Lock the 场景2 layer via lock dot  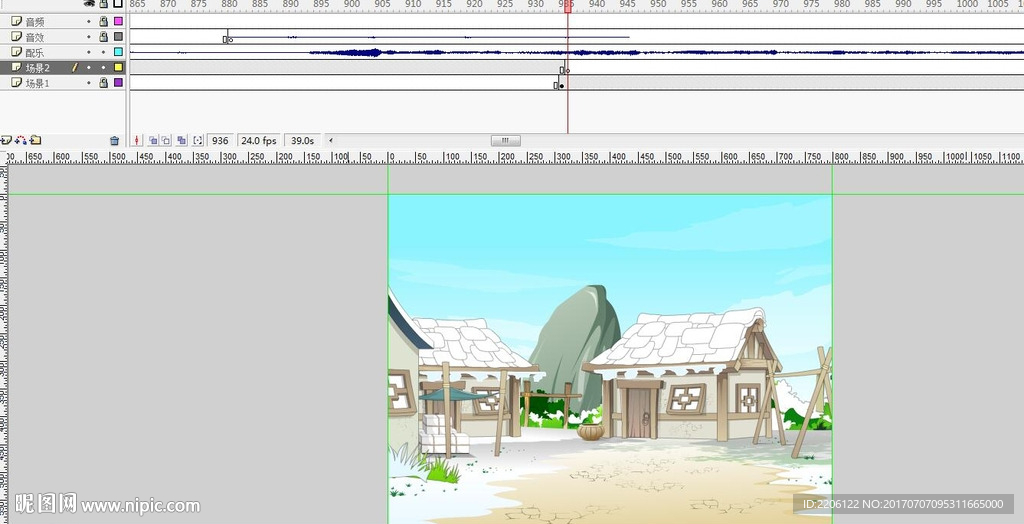[x=103, y=67]
